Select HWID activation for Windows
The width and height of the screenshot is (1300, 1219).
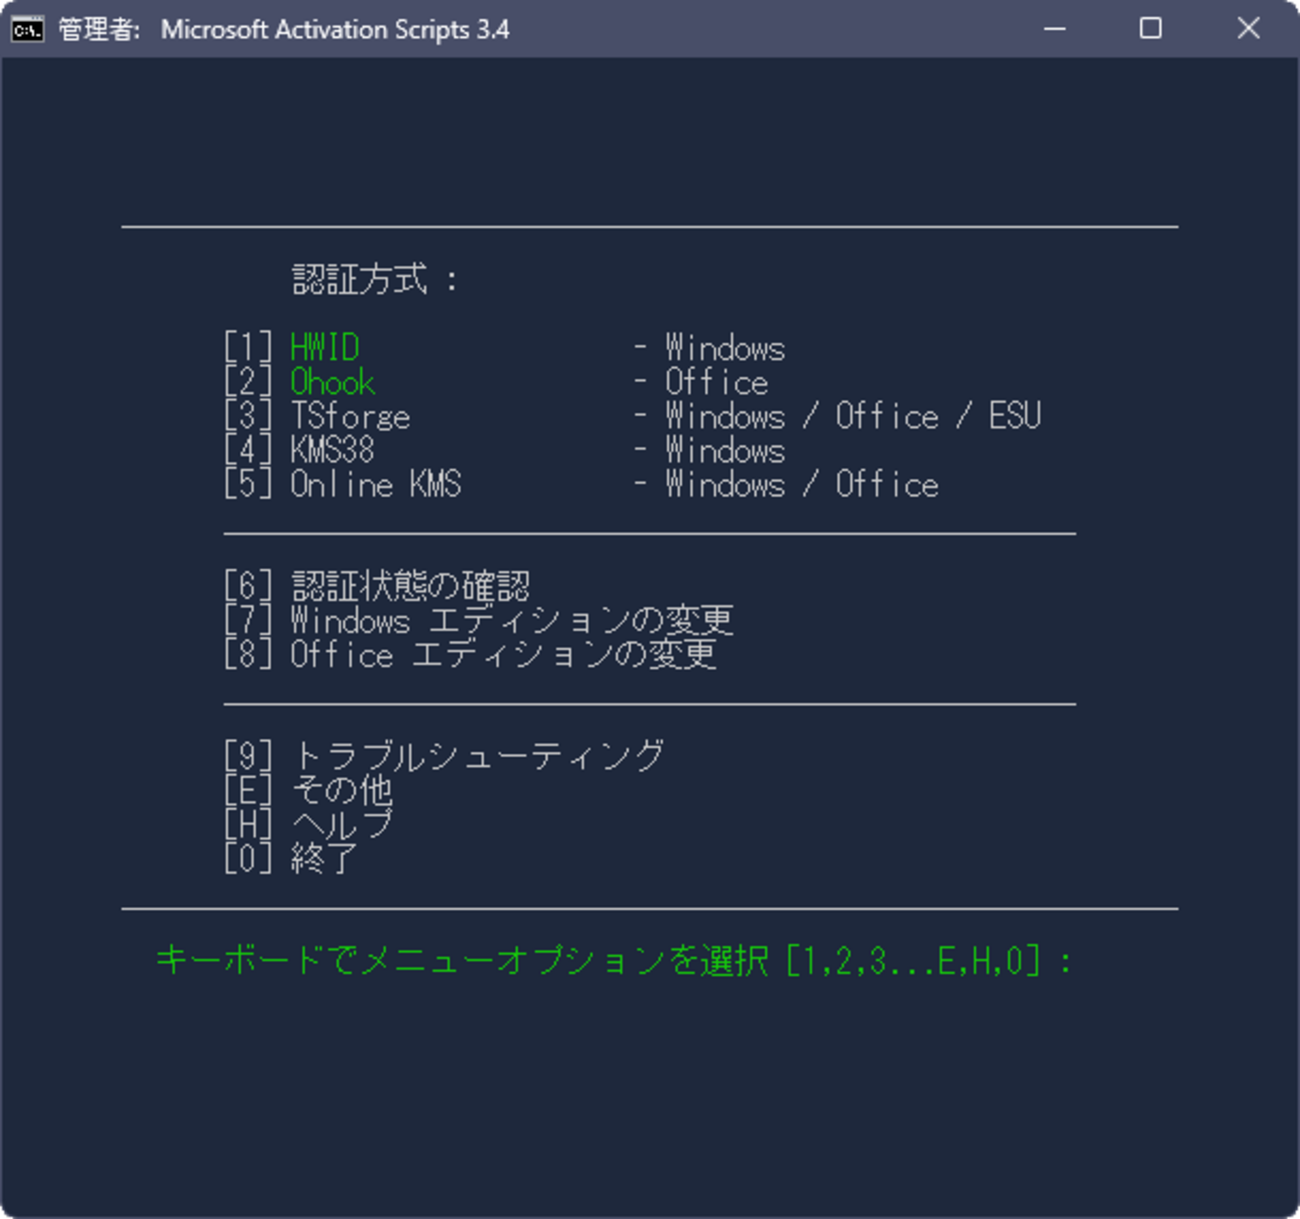[x=325, y=347]
